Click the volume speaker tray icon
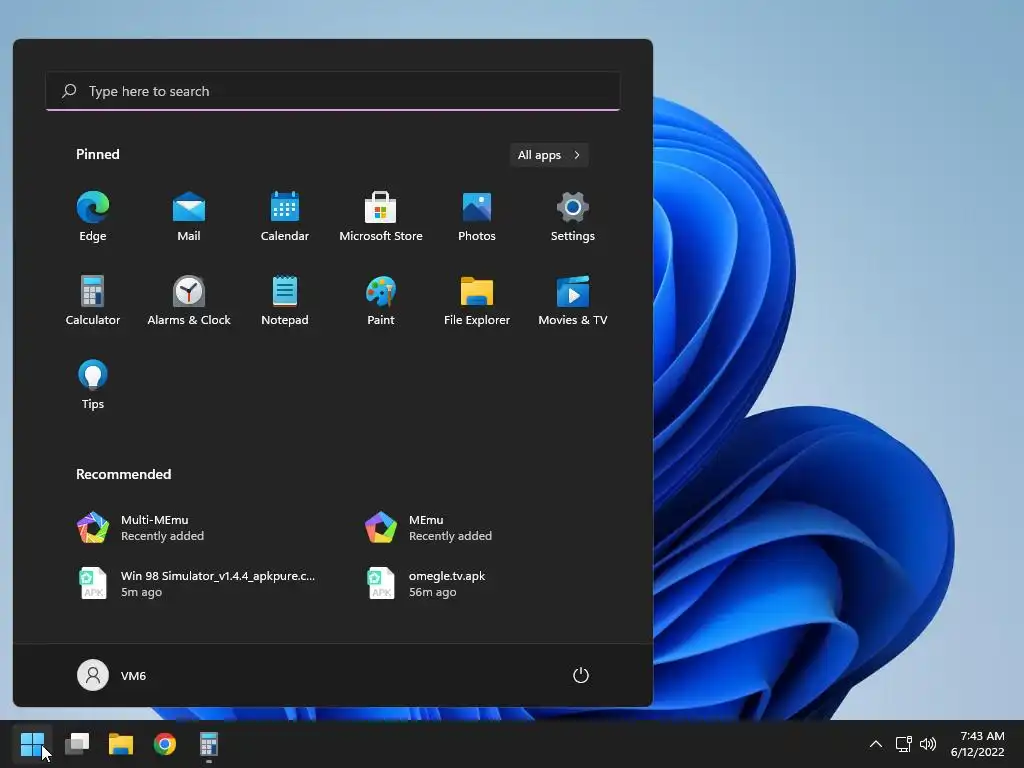The image size is (1024, 768). (927, 744)
